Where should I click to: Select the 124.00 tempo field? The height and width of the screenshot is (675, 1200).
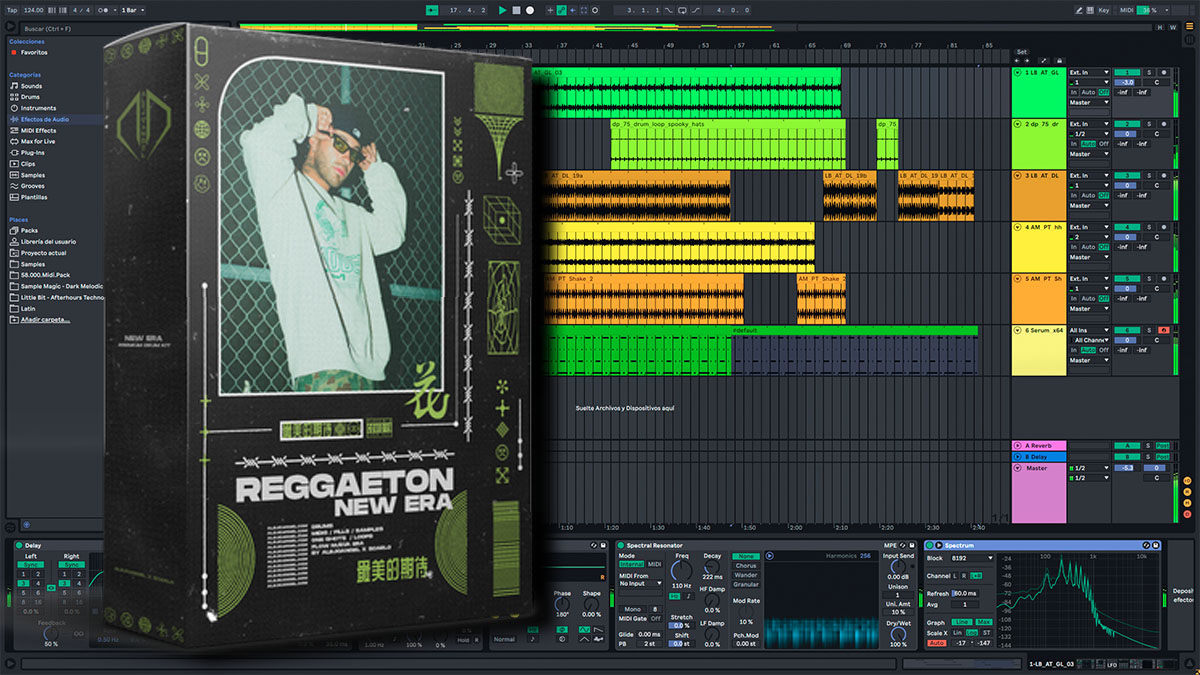coord(33,10)
